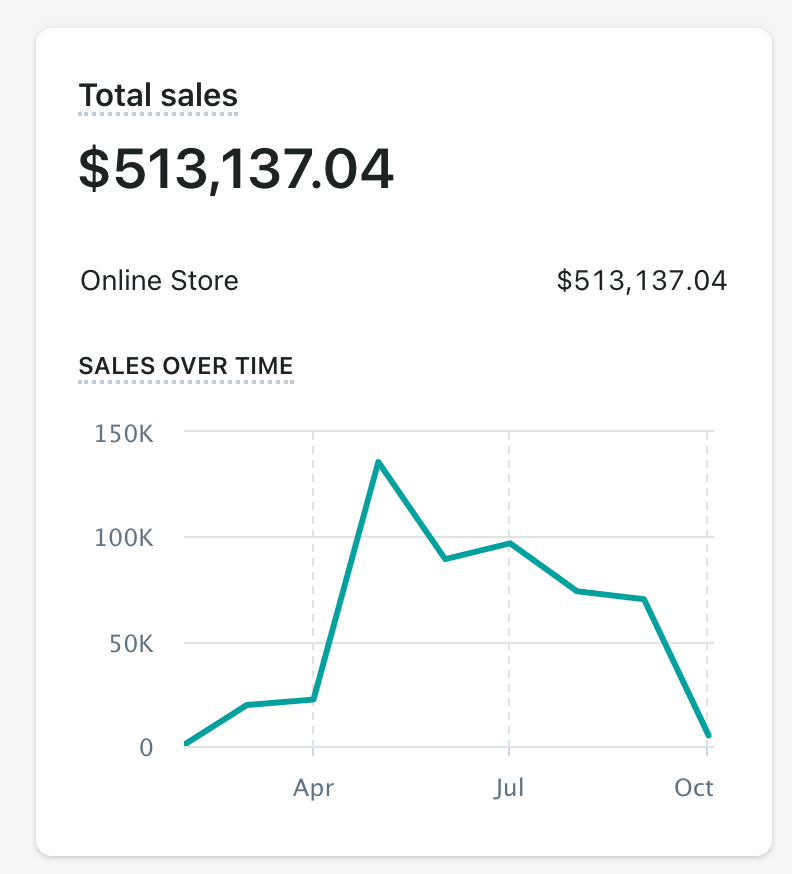Click the Total sales heading
The image size is (792, 874).
coord(158,96)
